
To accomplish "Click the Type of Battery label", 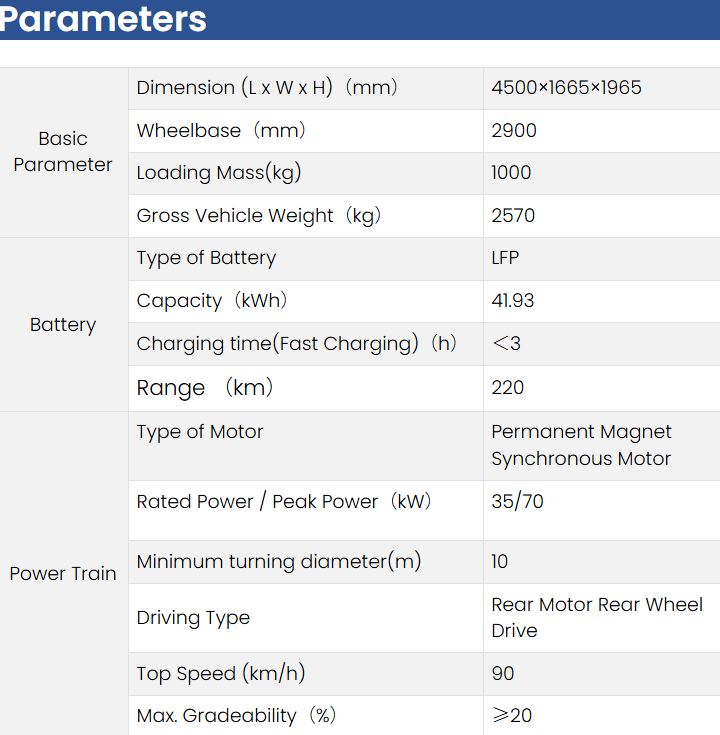I will click(x=206, y=258).
